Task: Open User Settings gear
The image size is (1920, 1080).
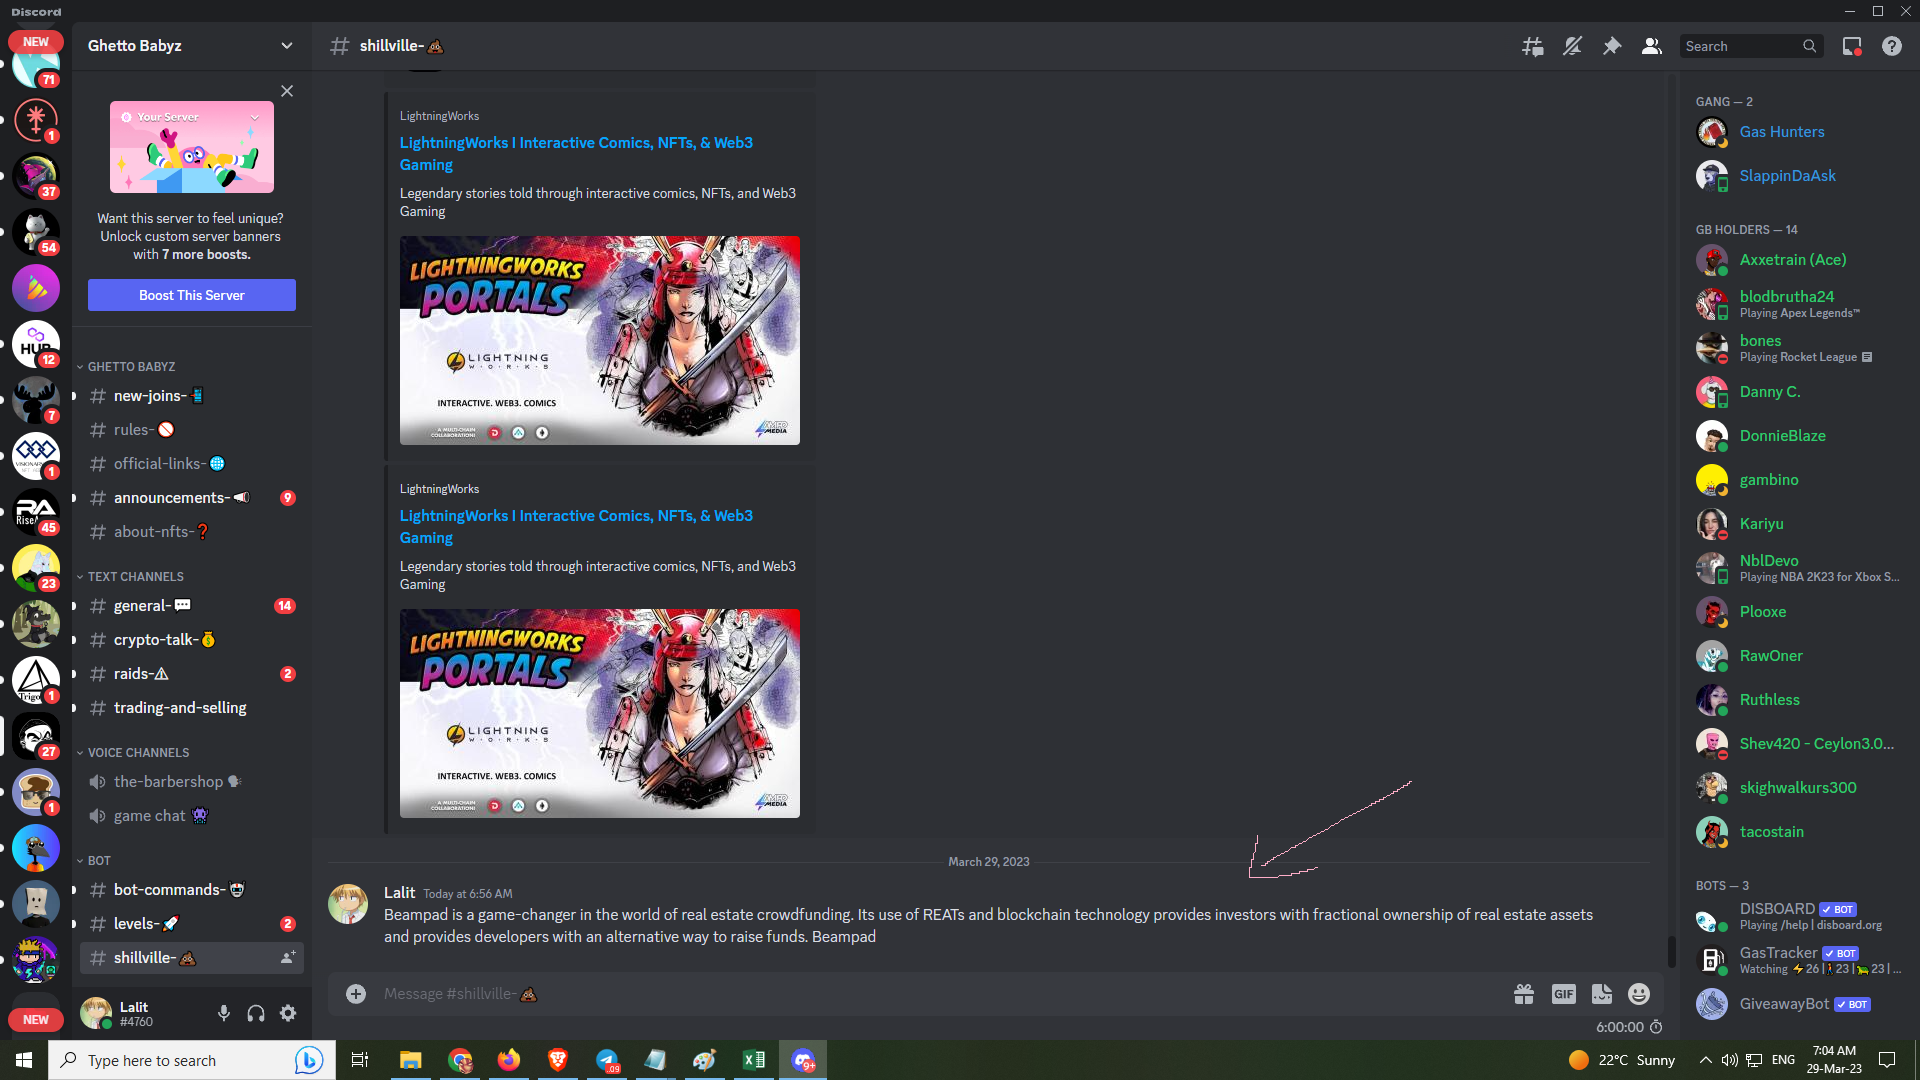Action: 288,1014
